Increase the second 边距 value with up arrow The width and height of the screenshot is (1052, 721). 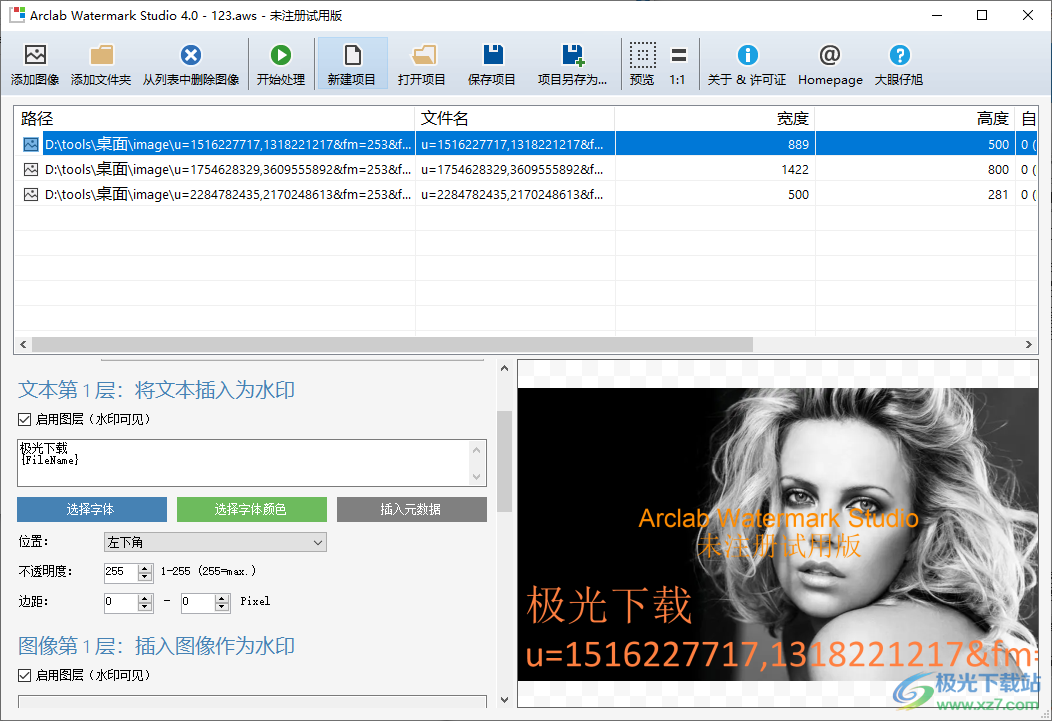pyautogui.click(x=223, y=598)
